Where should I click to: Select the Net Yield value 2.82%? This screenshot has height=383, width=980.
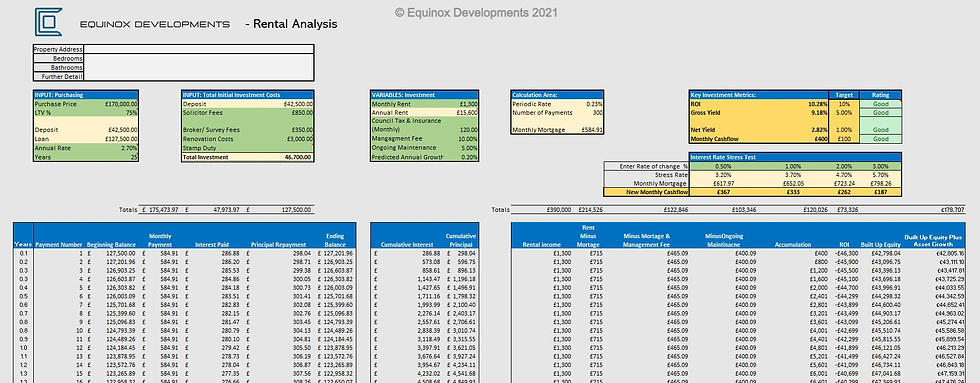point(819,130)
